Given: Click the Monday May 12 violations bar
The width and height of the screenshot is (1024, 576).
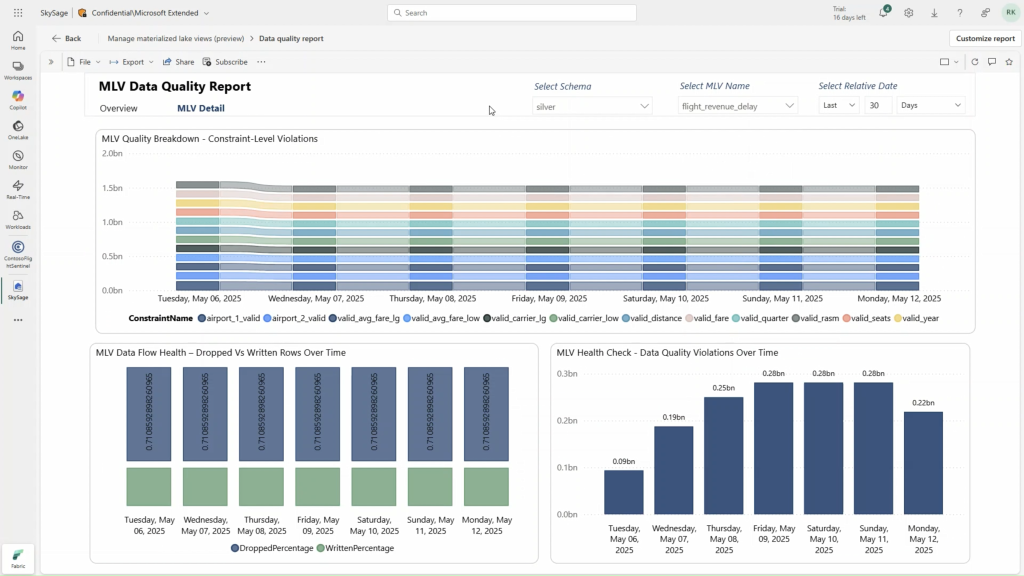Looking at the screenshot, I should pyautogui.click(x=923, y=463).
